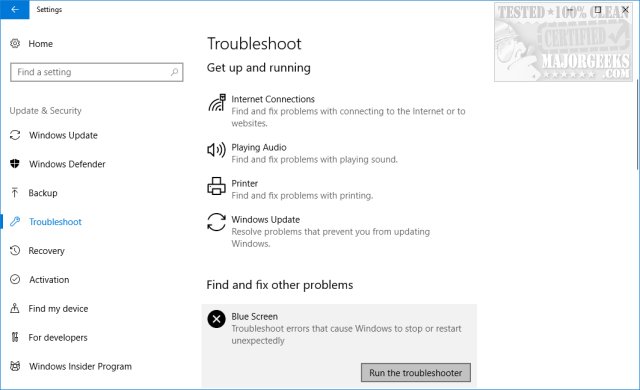Image resolution: width=640 pixels, height=390 pixels.
Task: Click the Backup upload arrow icon
Action: (x=15, y=193)
